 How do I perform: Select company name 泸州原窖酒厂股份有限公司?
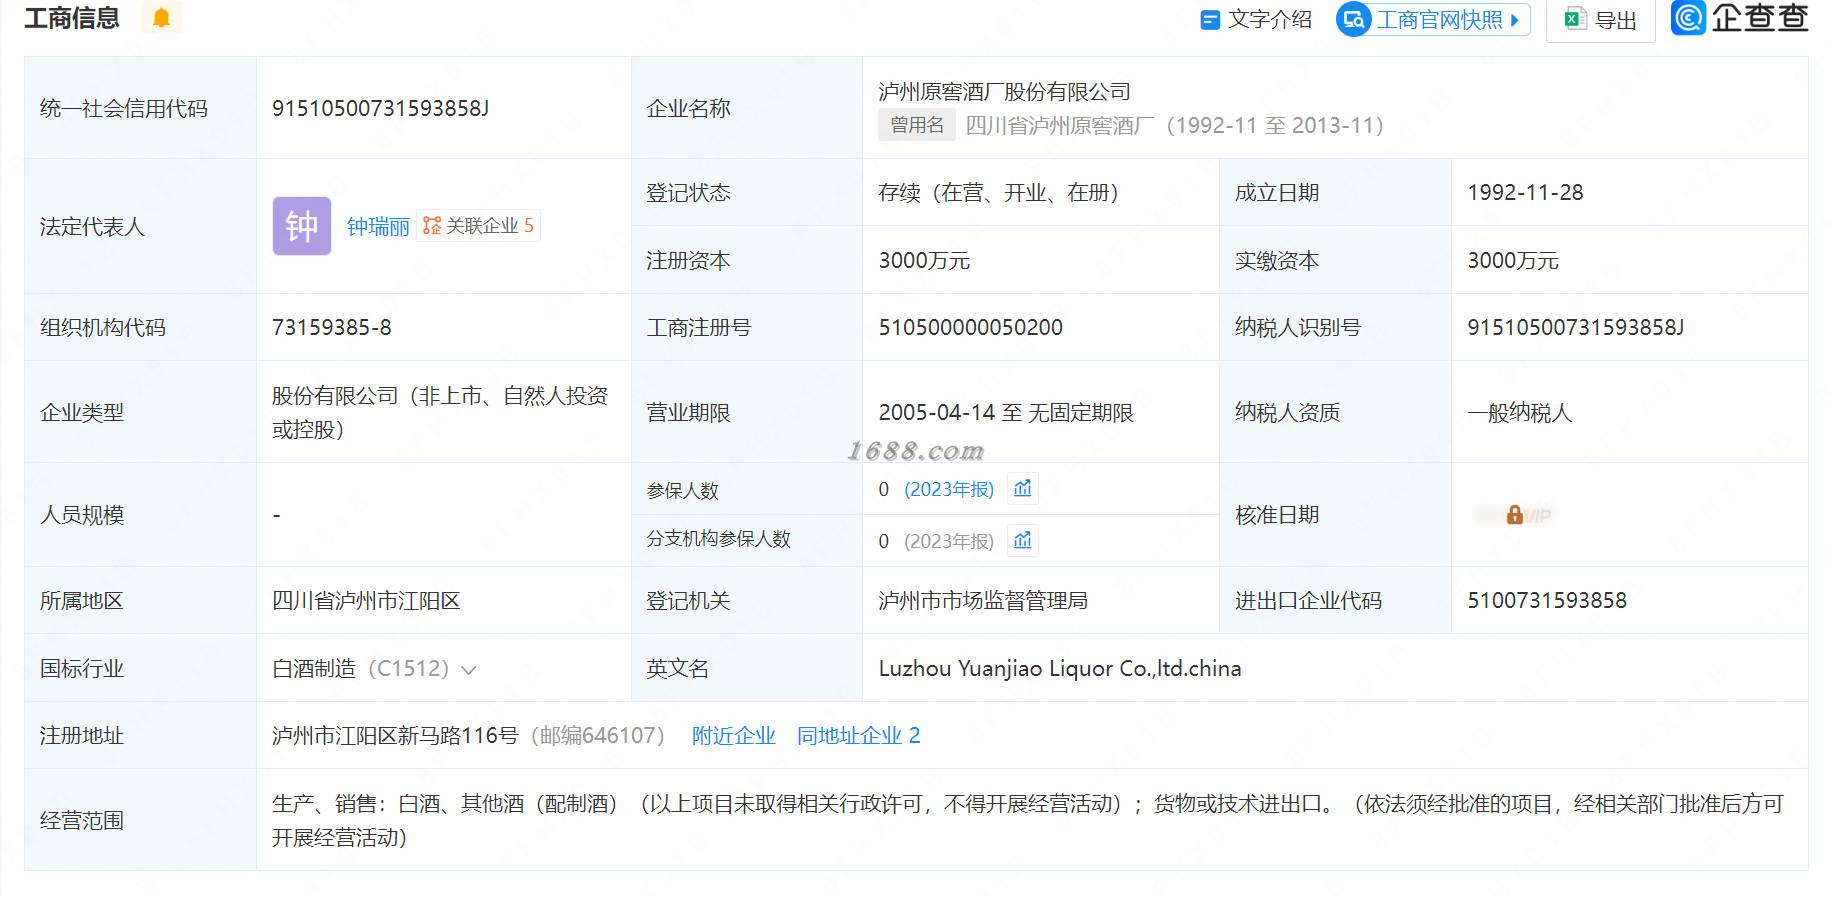[1004, 92]
